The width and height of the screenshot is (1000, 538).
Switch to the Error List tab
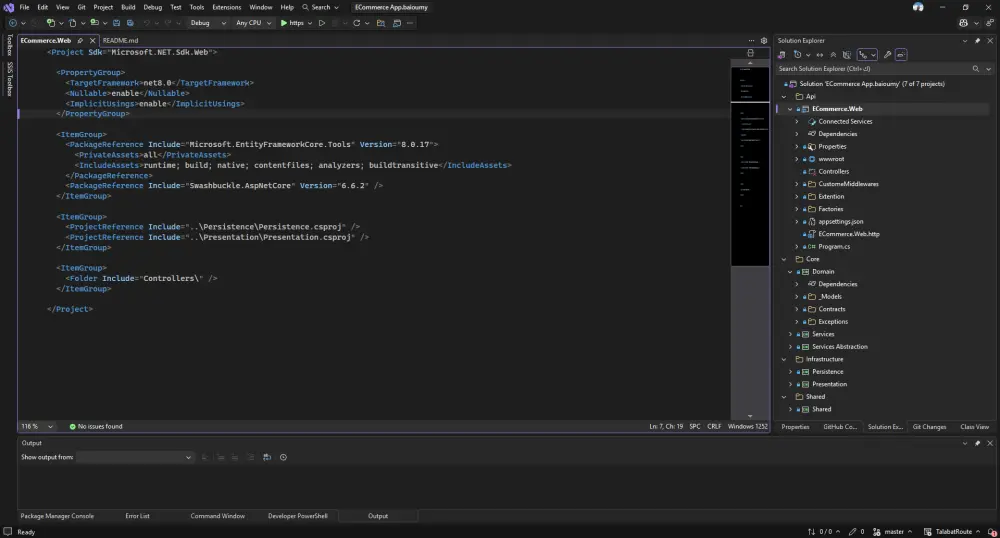137,516
